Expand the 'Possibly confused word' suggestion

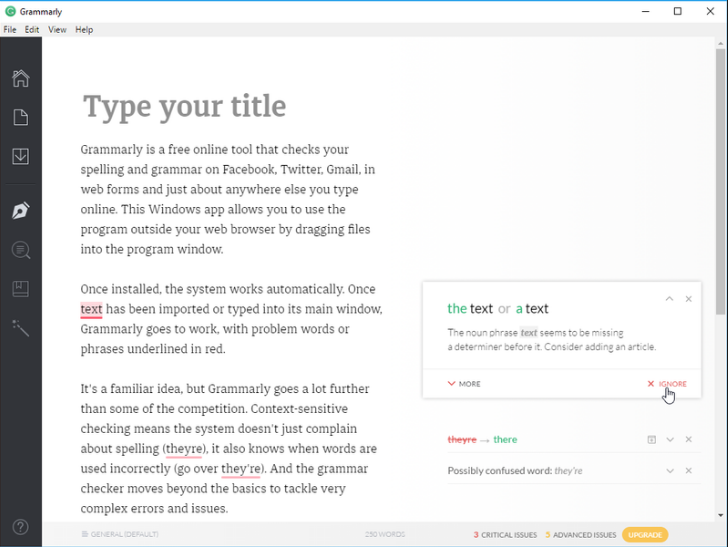coord(670,470)
